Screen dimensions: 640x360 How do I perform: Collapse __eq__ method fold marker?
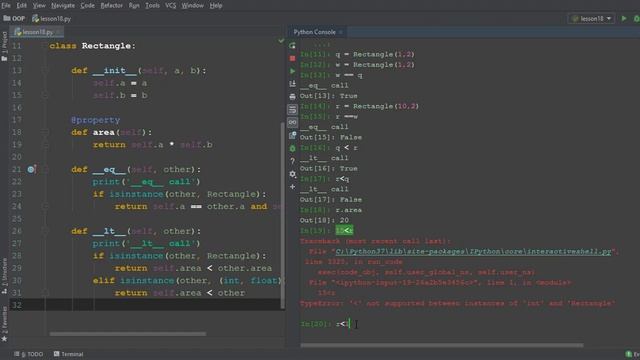(x=45, y=169)
